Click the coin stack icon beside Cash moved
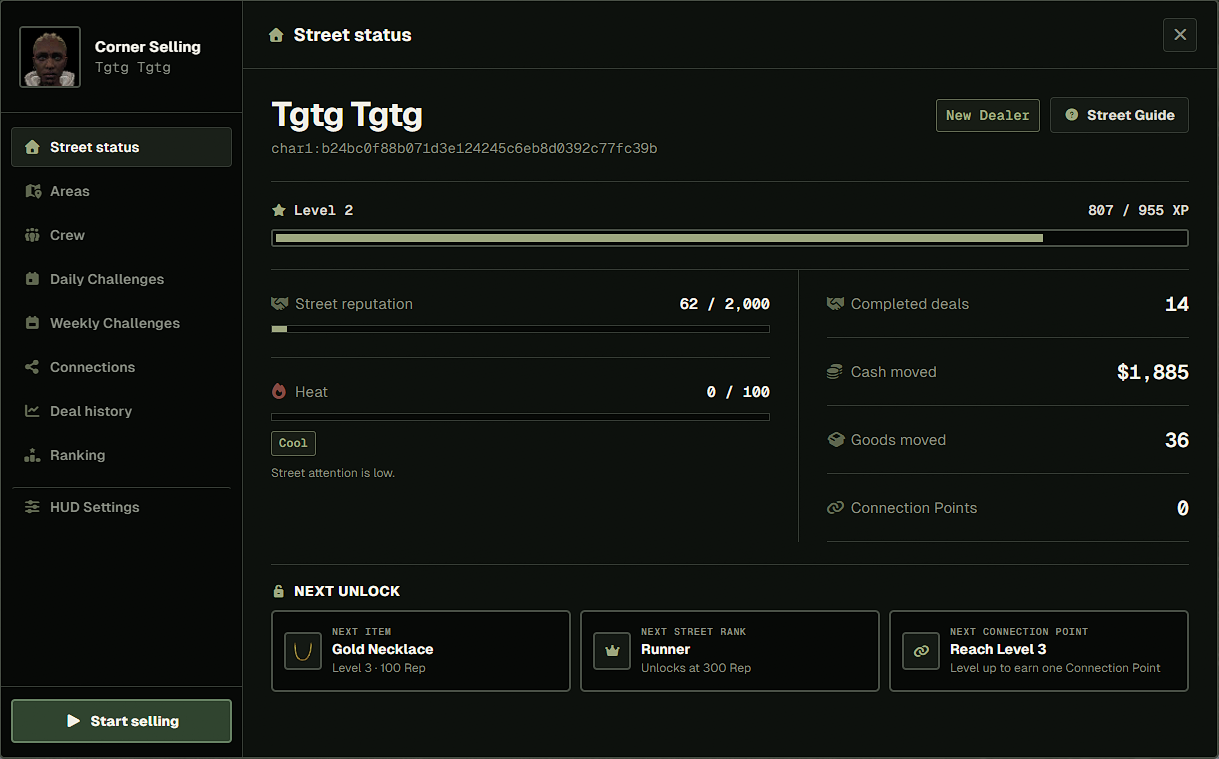Viewport: 1219px width, 759px height. (x=835, y=371)
